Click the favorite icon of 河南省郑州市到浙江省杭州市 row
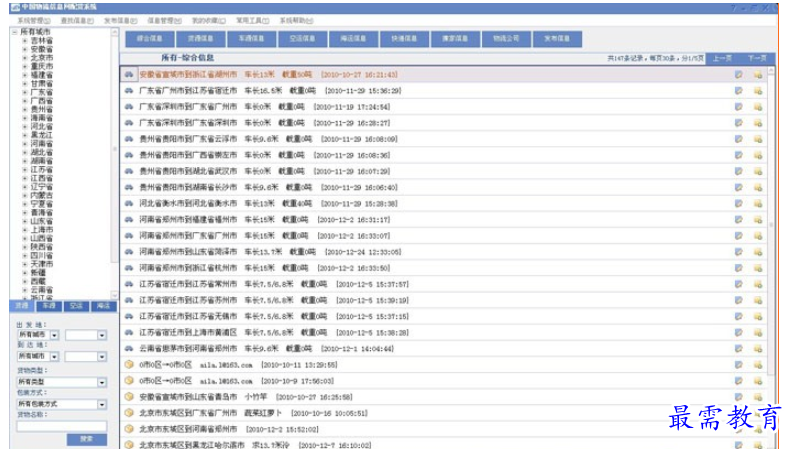 (758, 268)
